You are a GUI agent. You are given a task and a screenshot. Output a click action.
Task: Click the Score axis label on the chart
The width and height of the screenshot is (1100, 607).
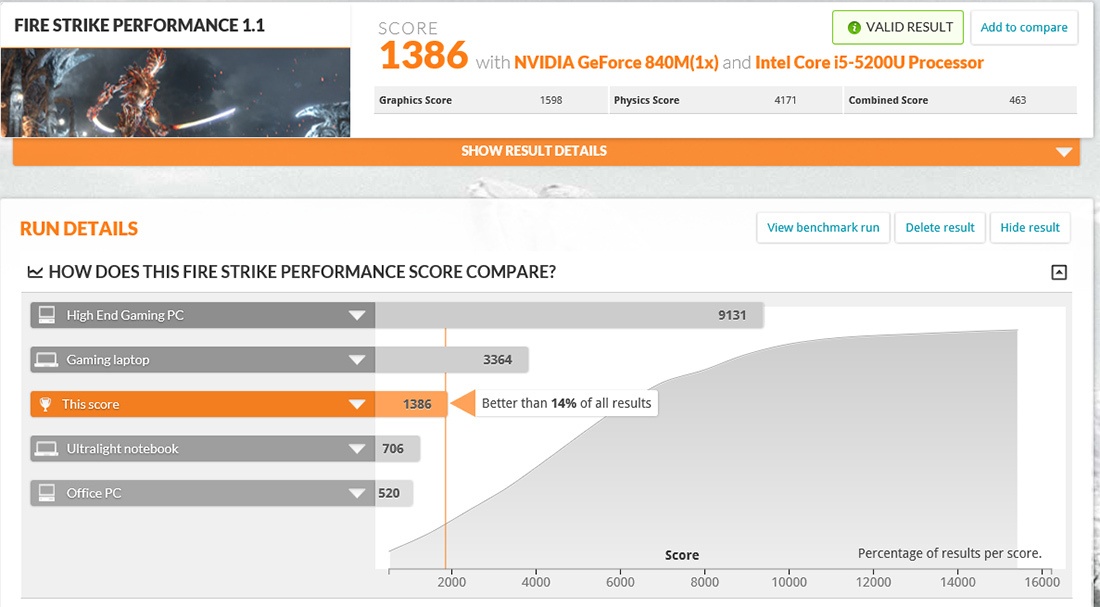coord(682,555)
